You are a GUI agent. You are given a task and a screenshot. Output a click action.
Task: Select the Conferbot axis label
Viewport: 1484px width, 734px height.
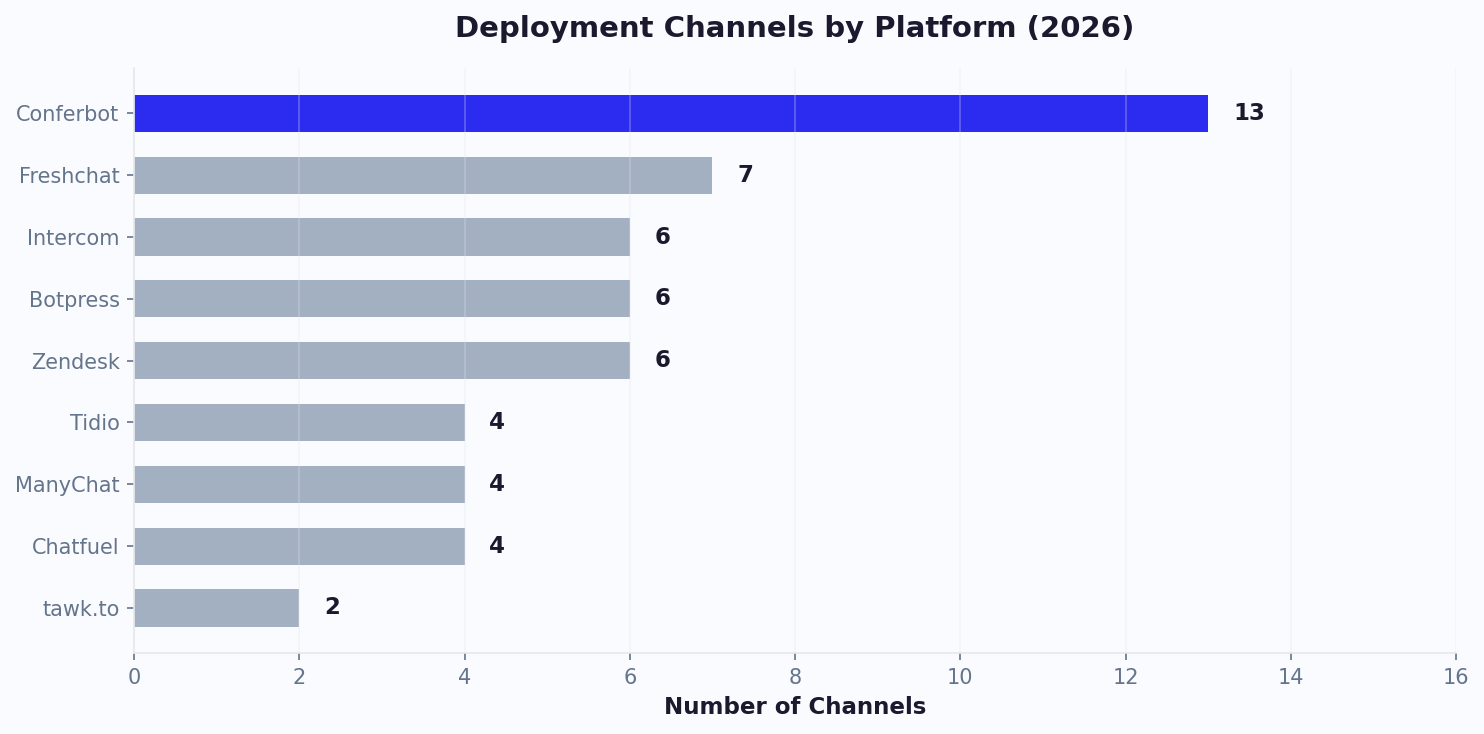(x=68, y=113)
